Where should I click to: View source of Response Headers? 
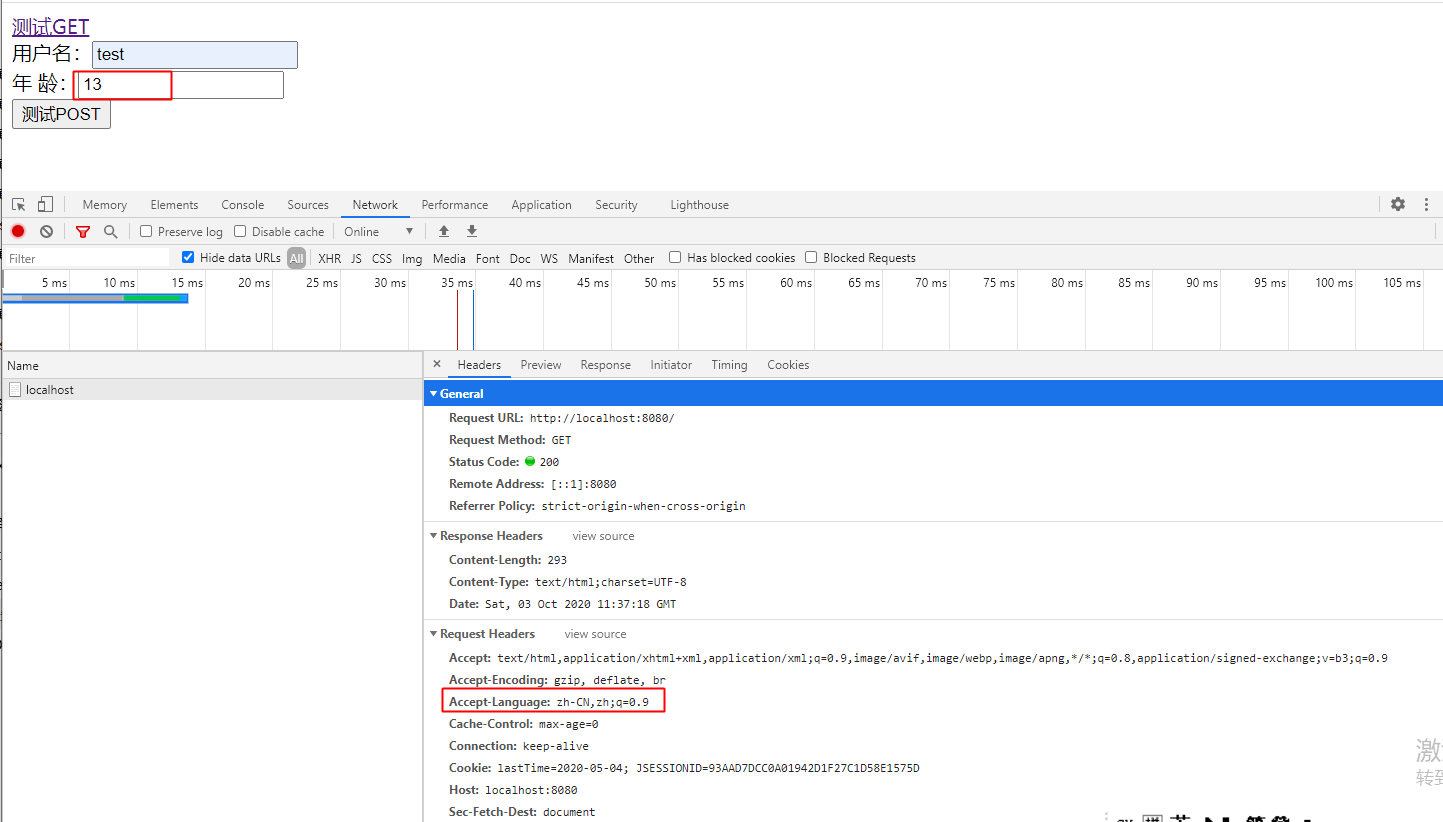pyautogui.click(x=603, y=536)
